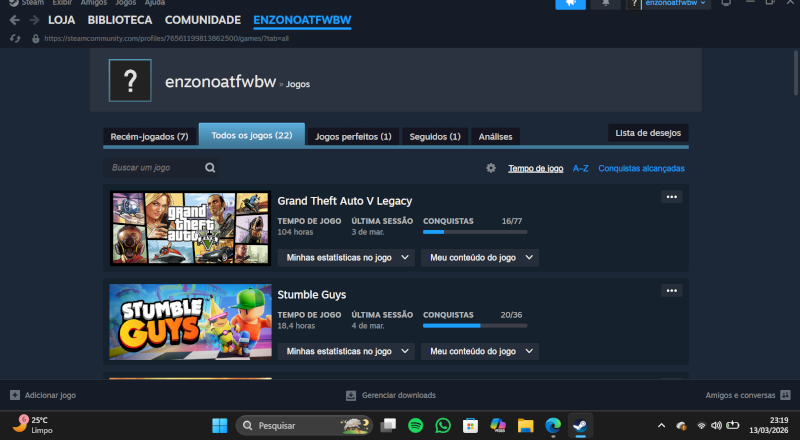The image size is (800, 440).
Task: Reload the page with the refresh icon
Action: coord(14,38)
